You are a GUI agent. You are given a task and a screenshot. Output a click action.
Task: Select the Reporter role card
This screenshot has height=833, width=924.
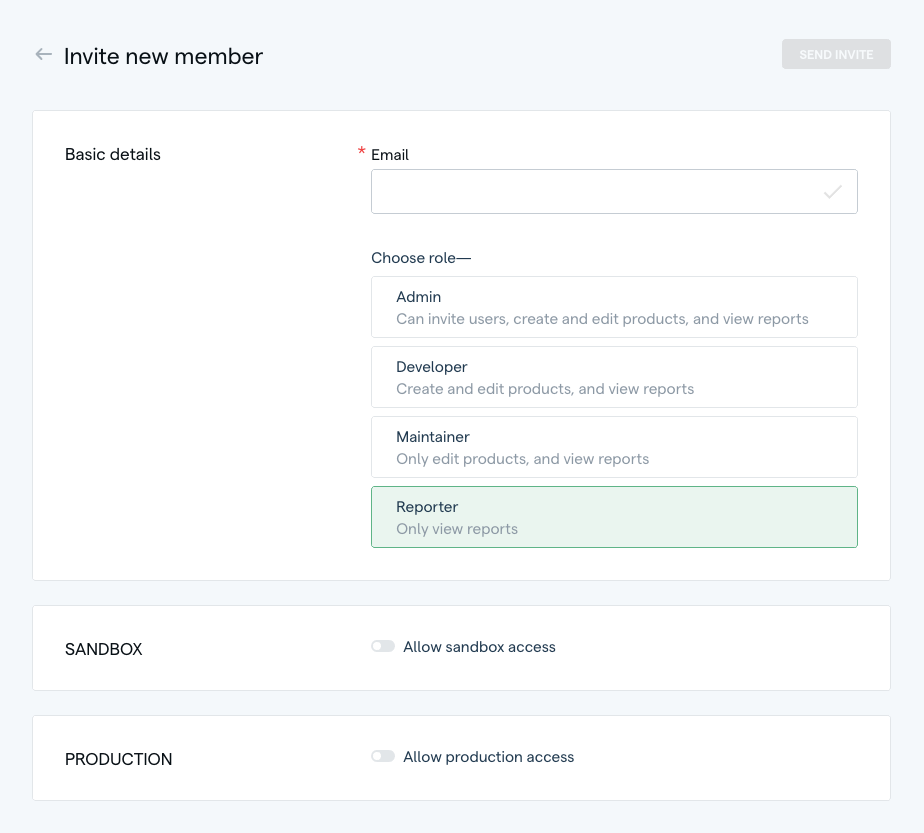pyautogui.click(x=614, y=517)
